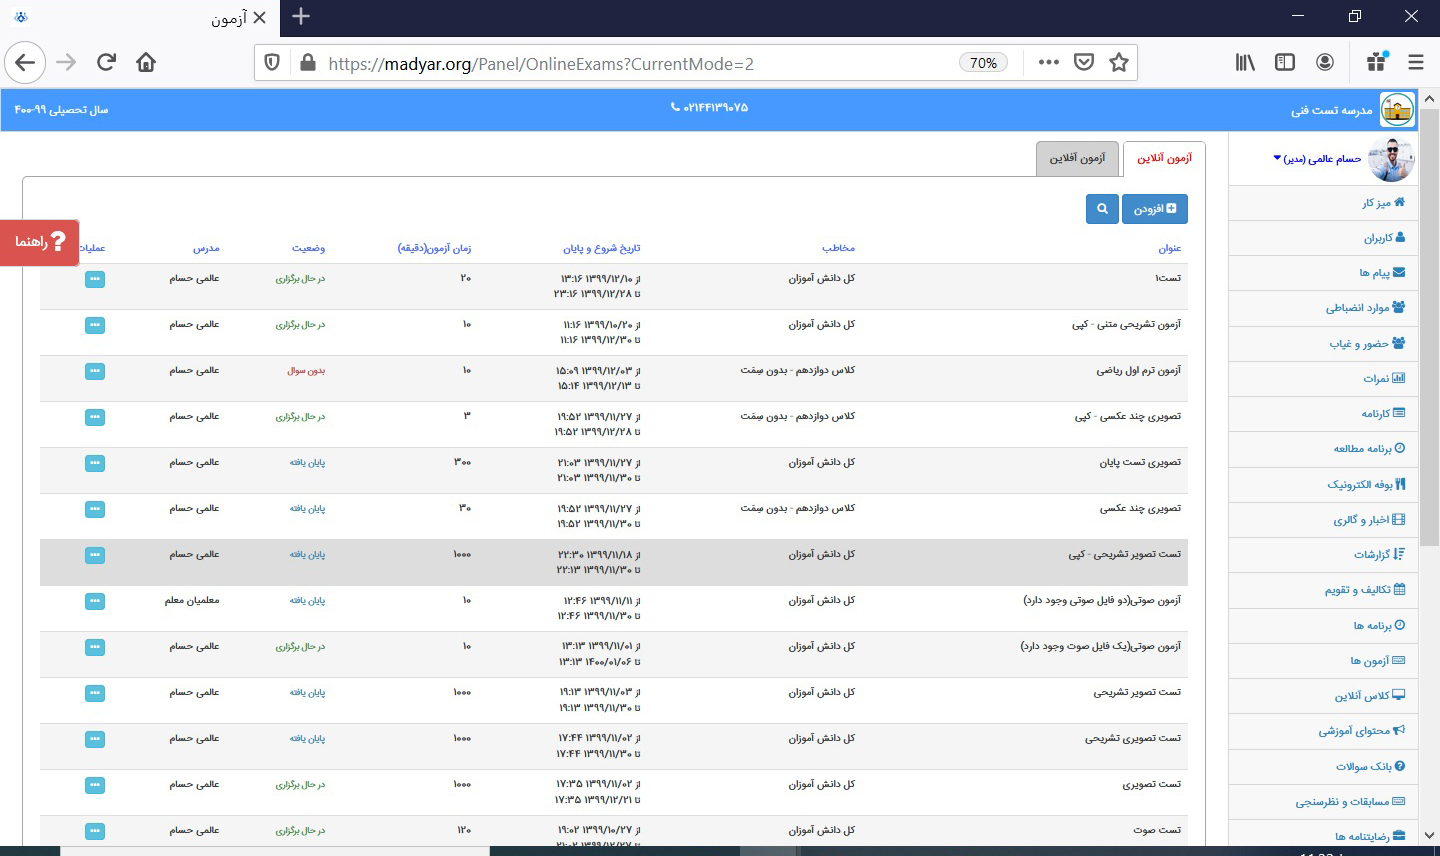Open the Firefox account icon
Image resolution: width=1440 pixels, height=856 pixels.
pos(1325,62)
